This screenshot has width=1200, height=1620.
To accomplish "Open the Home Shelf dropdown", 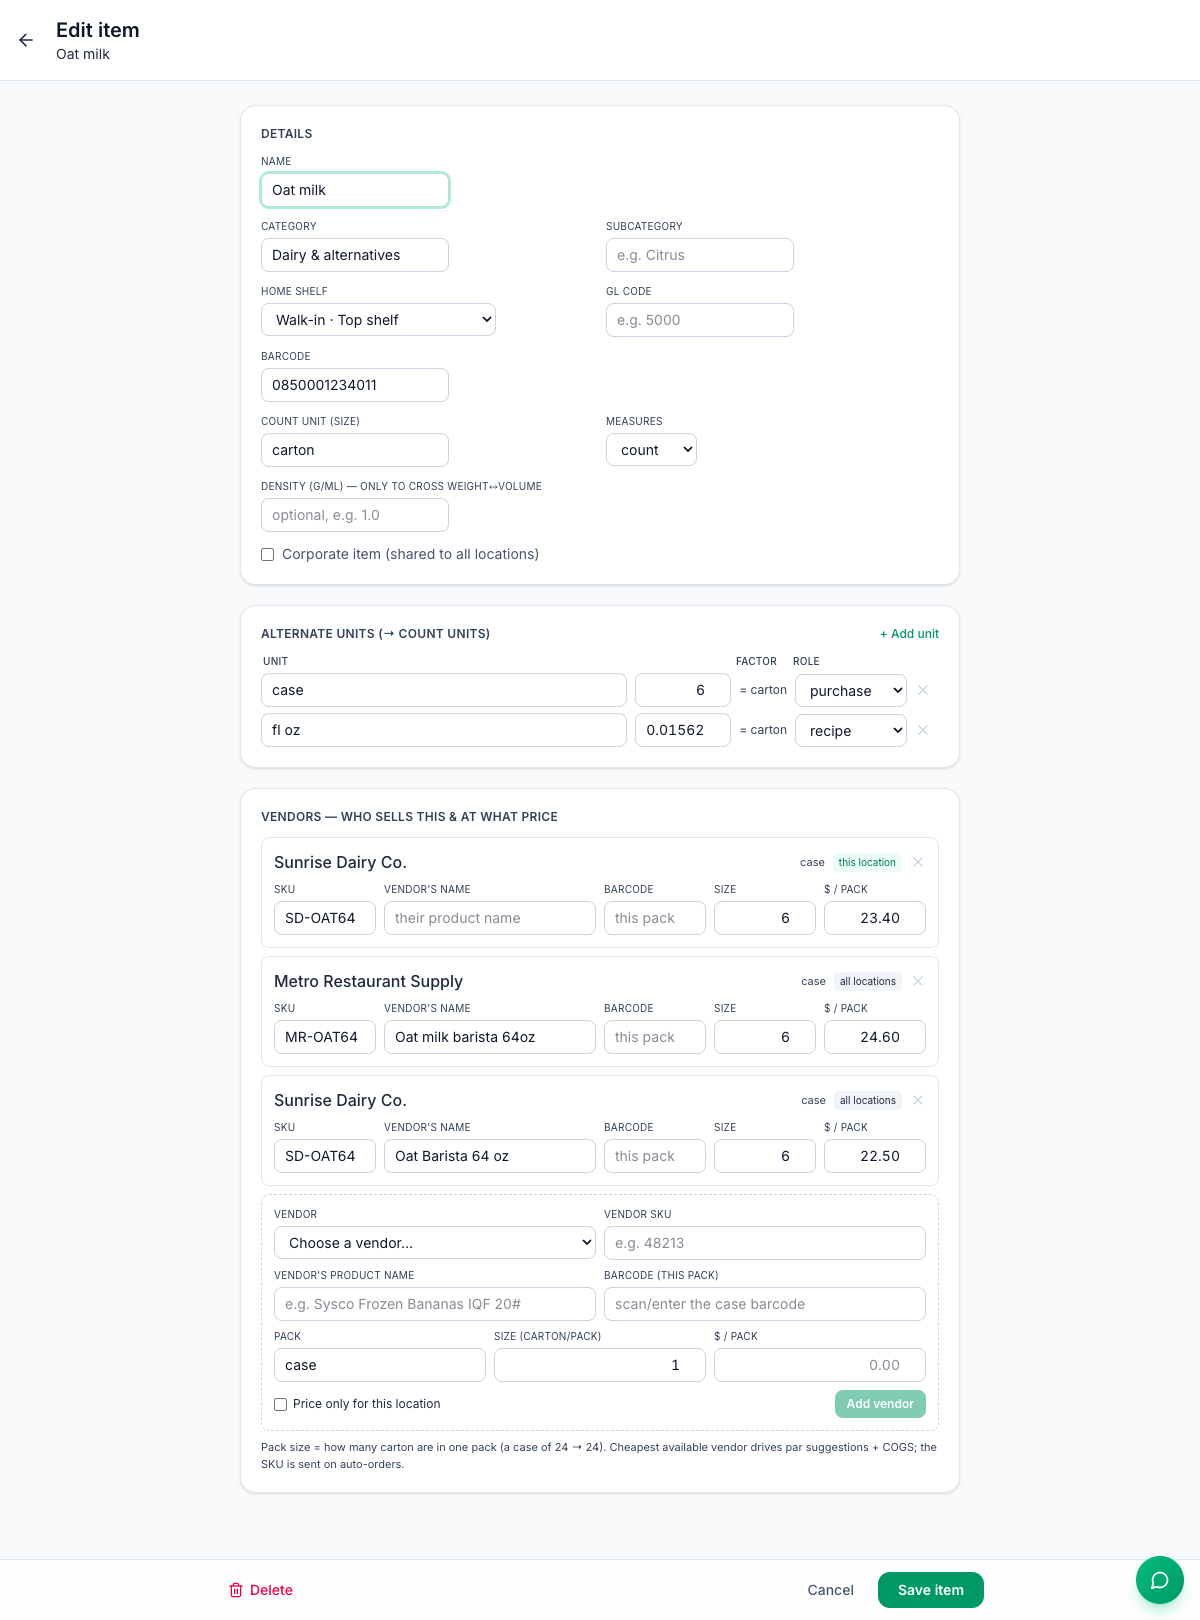I will pyautogui.click(x=378, y=320).
